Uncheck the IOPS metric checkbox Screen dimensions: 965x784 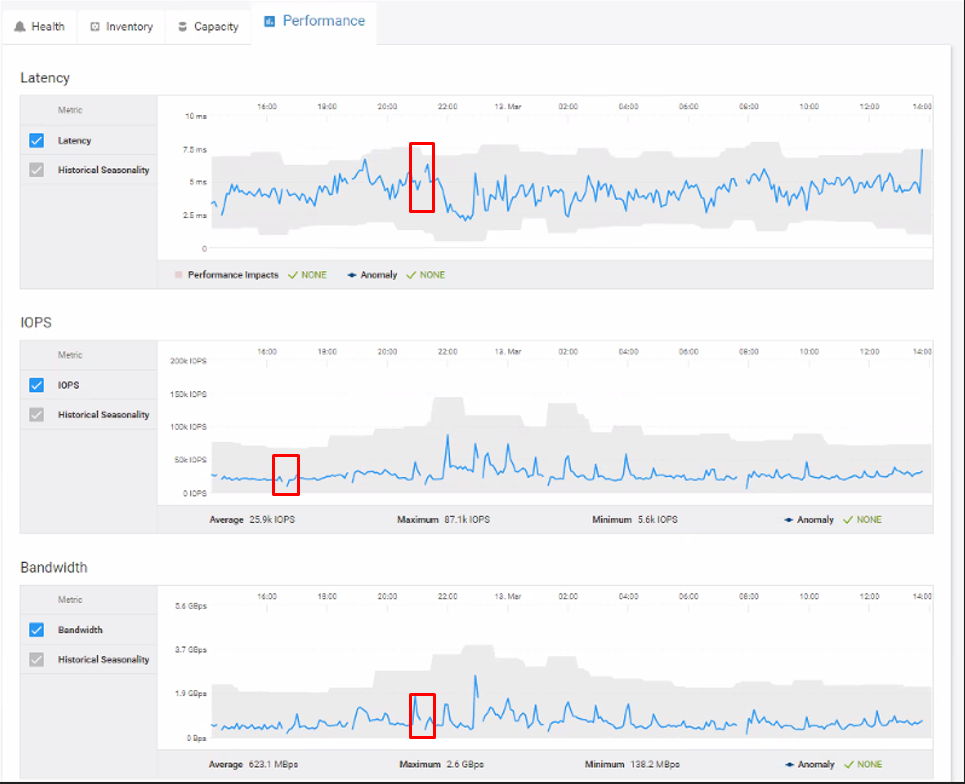(36, 385)
